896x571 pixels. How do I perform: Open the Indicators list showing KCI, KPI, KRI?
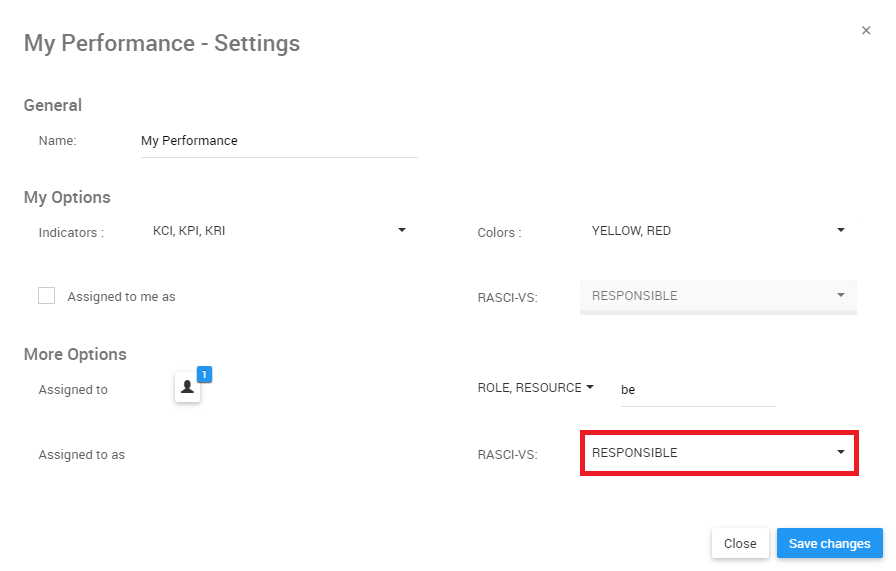coord(270,231)
